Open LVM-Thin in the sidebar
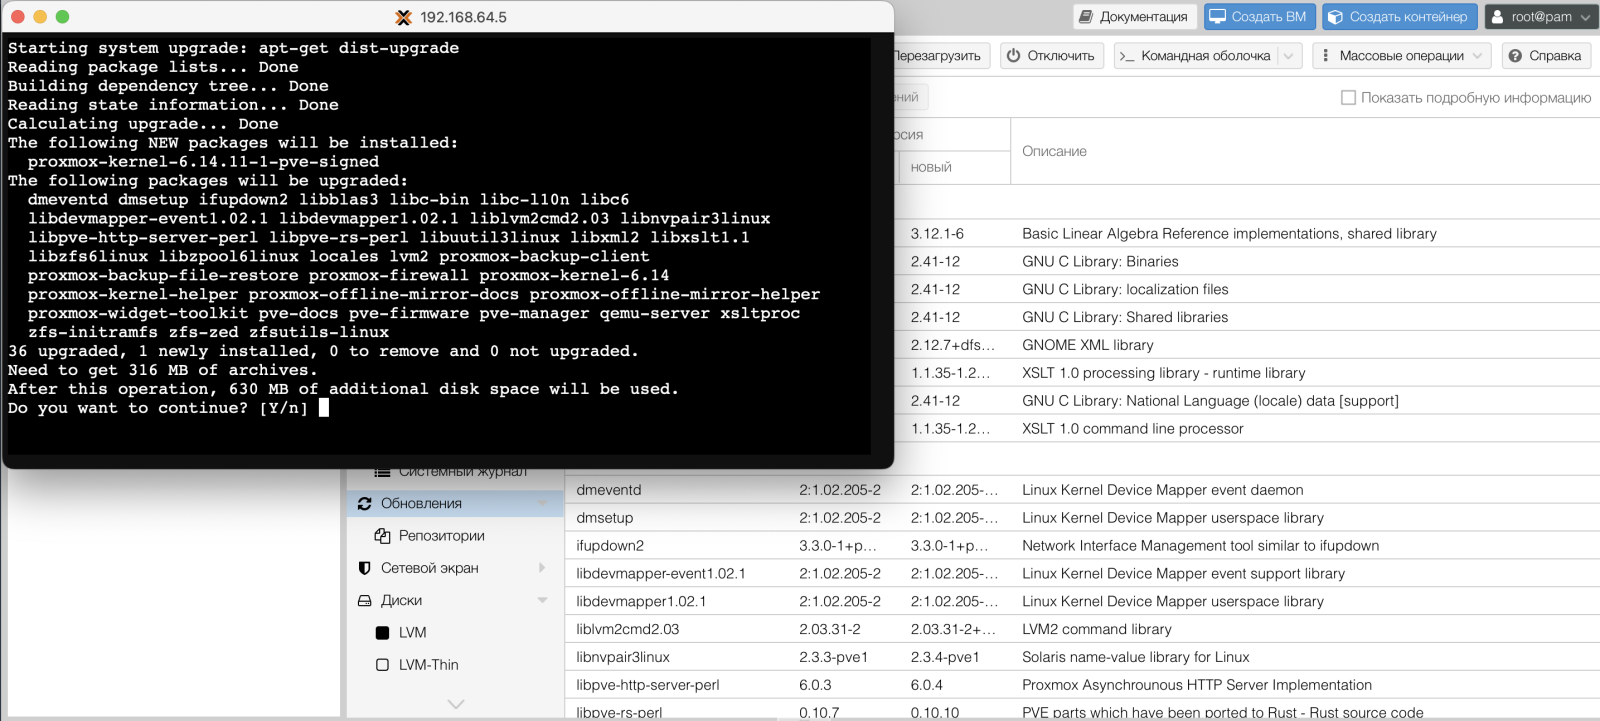The image size is (1600, 721). click(455, 664)
